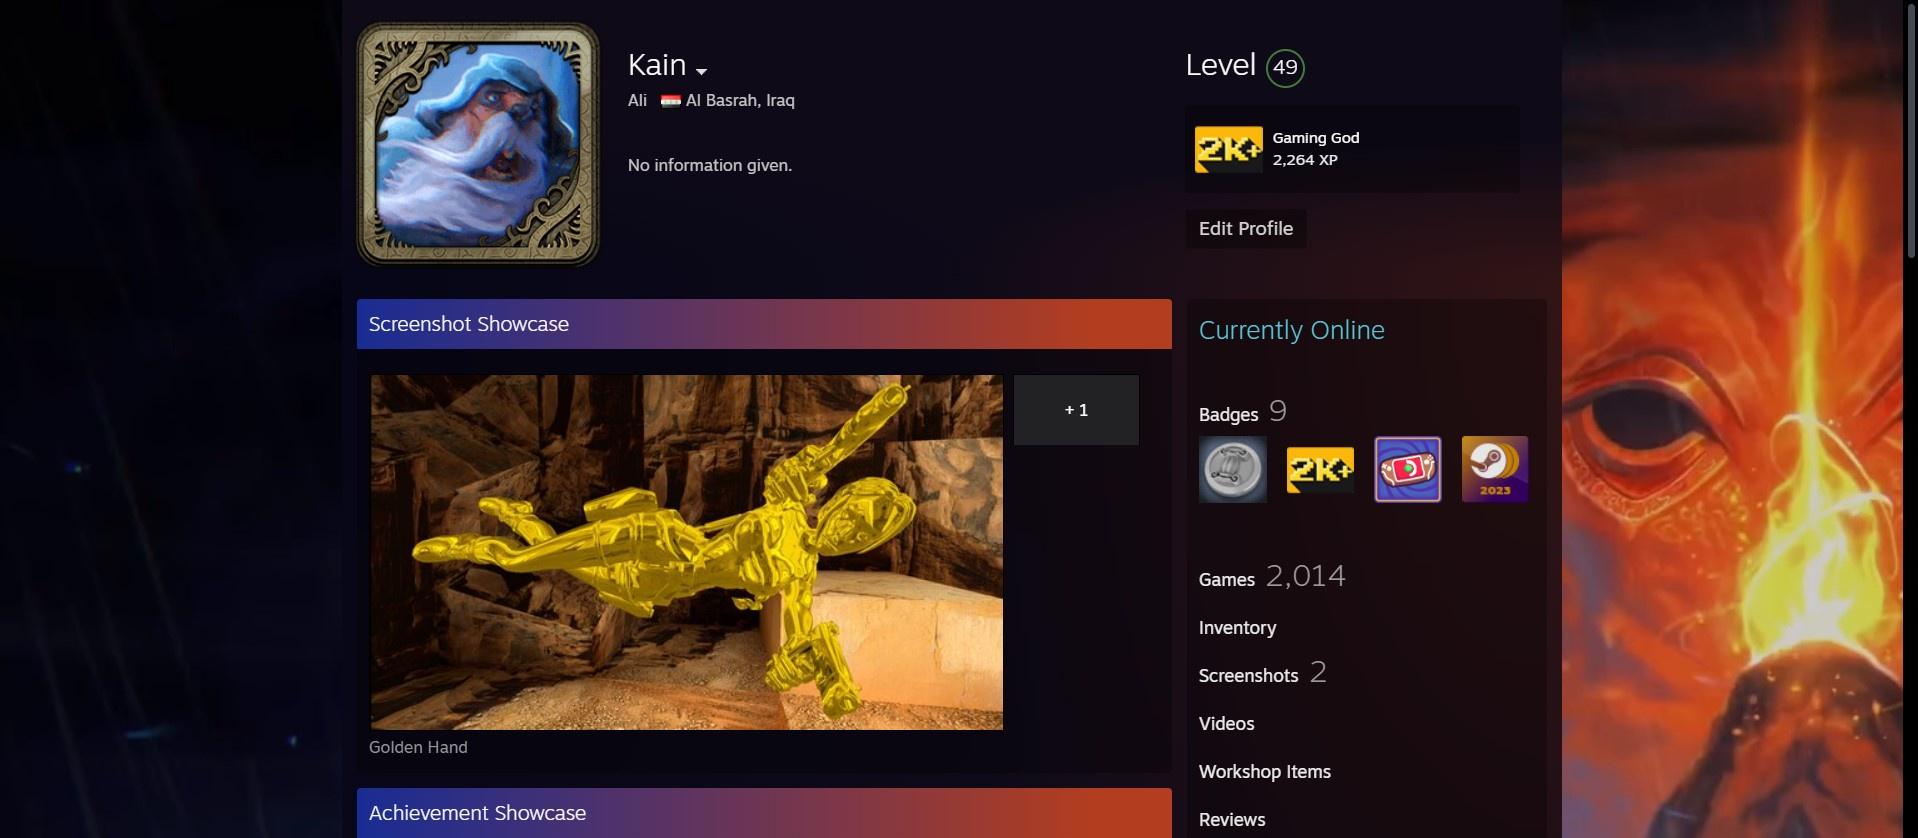Click the Al Basrah, Iraq location text

pos(740,100)
